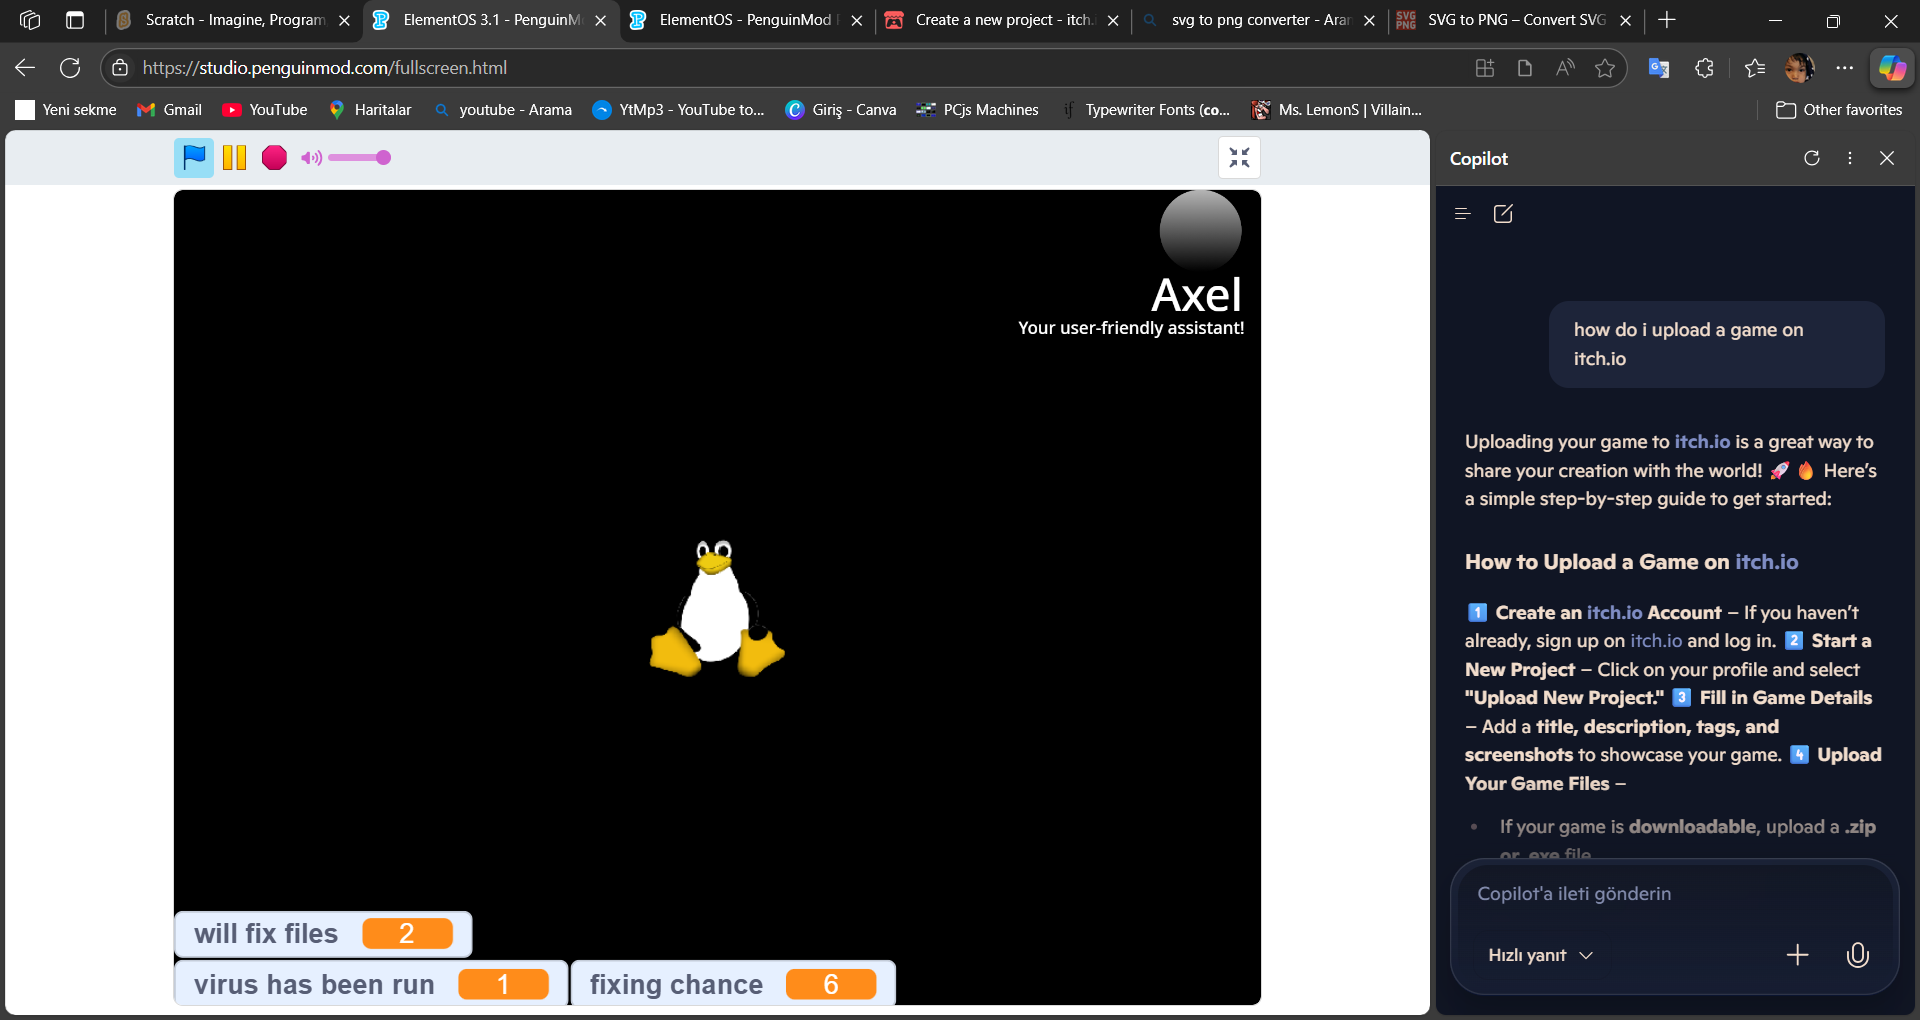This screenshot has width=1920, height=1020.
Task: View site information lock icon
Action: (x=120, y=67)
